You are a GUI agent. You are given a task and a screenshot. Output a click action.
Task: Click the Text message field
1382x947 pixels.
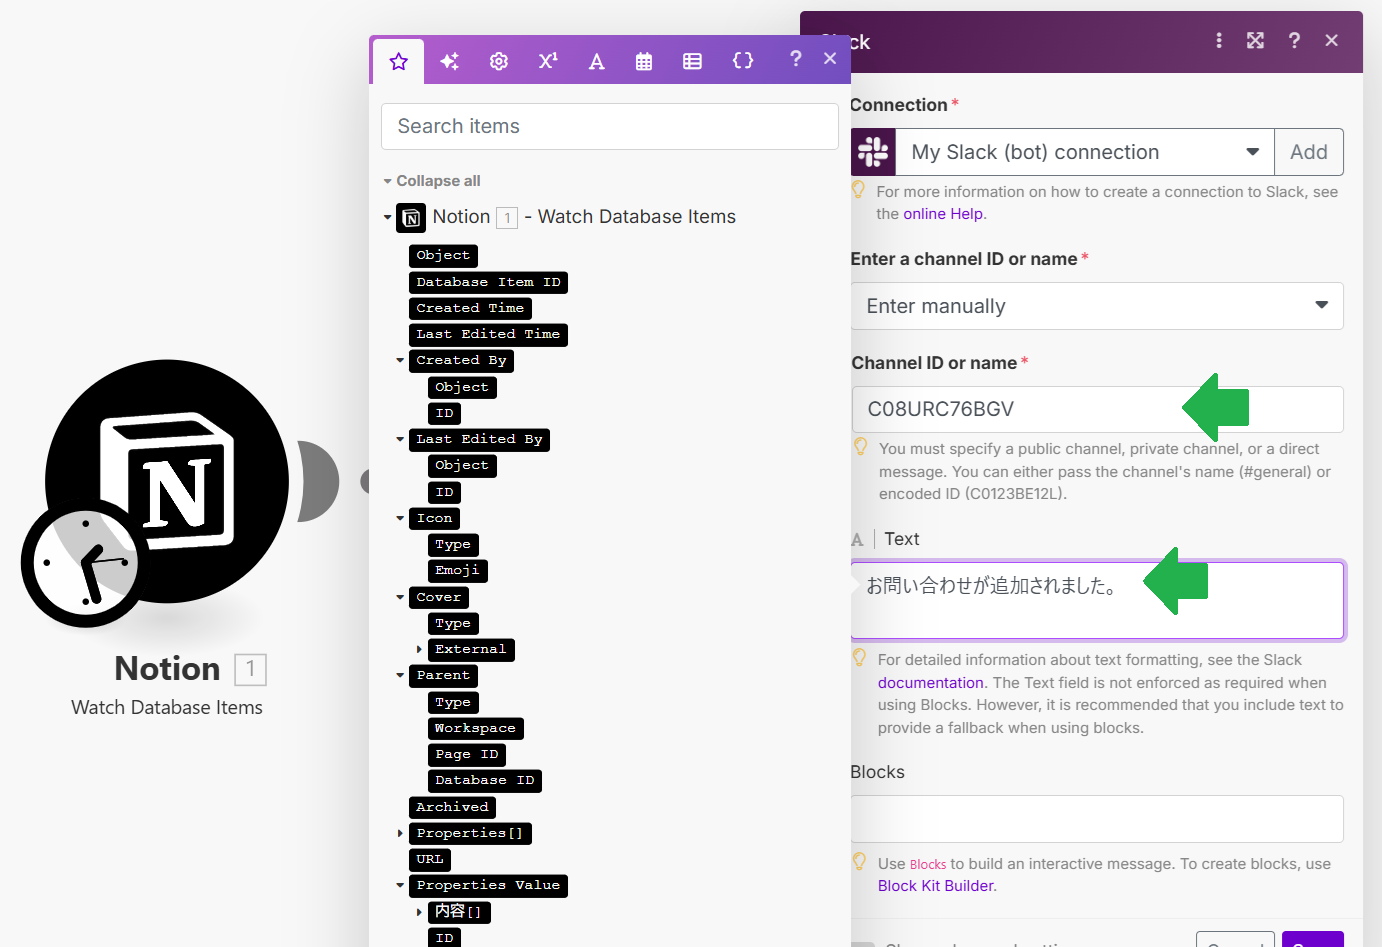pos(1097,600)
